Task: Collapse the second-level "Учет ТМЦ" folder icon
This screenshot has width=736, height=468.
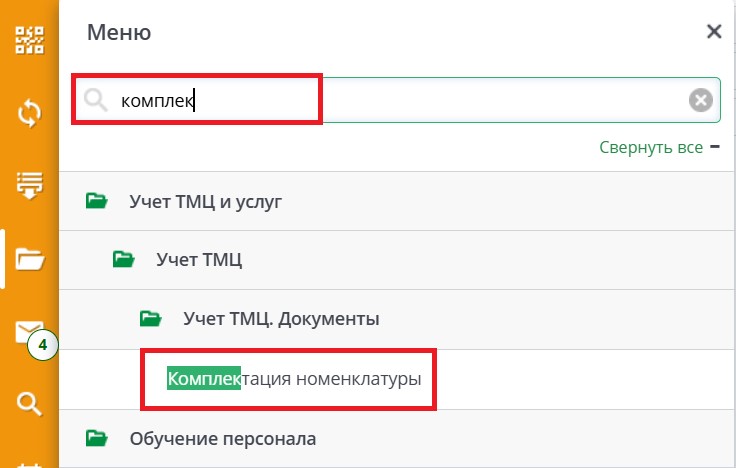Action: tap(124, 260)
